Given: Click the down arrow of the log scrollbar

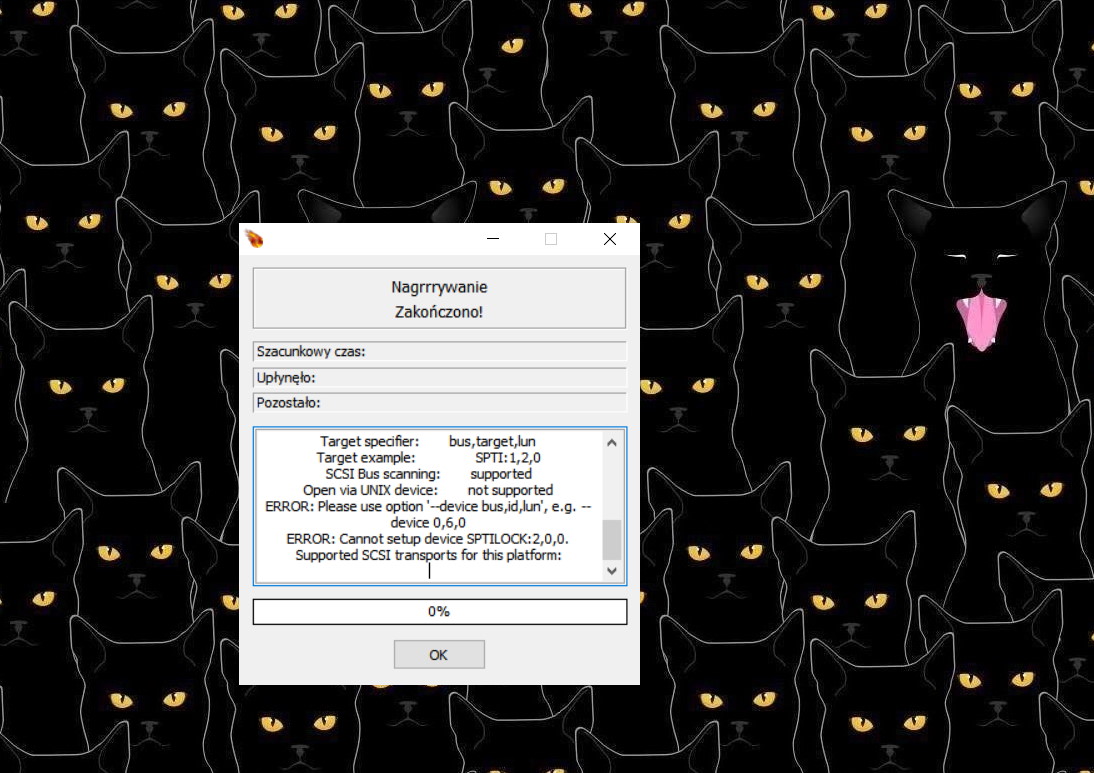Looking at the screenshot, I should click(x=611, y=570).
